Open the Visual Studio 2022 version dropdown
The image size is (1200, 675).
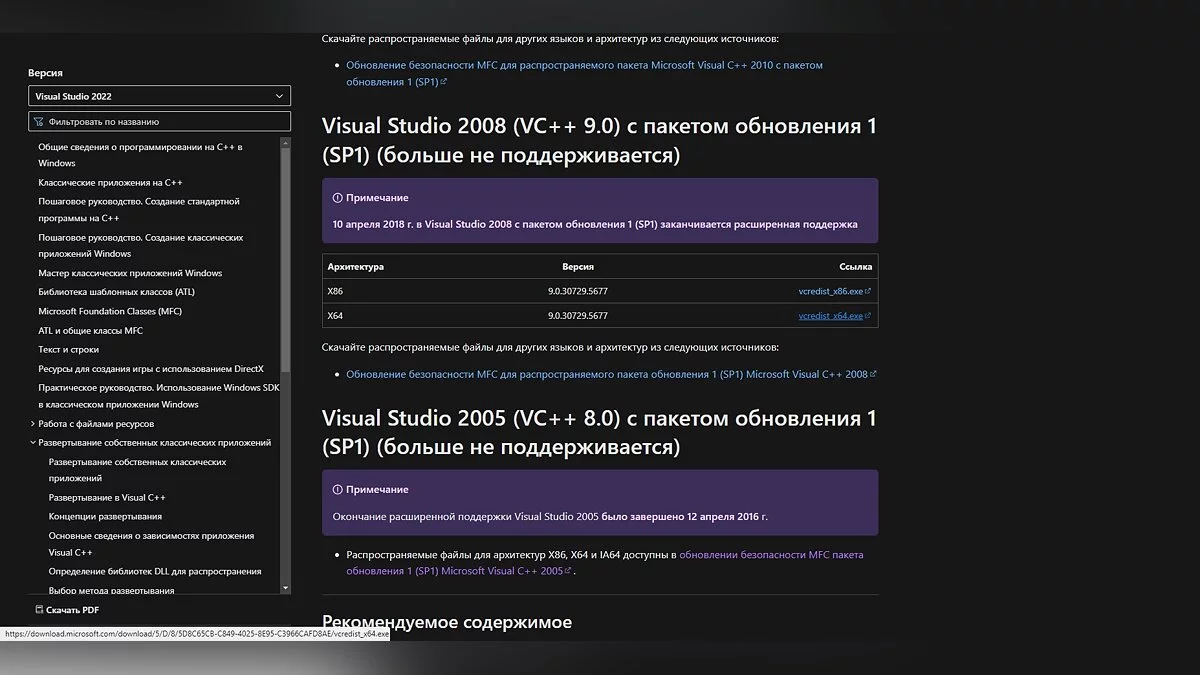[159, 96]
